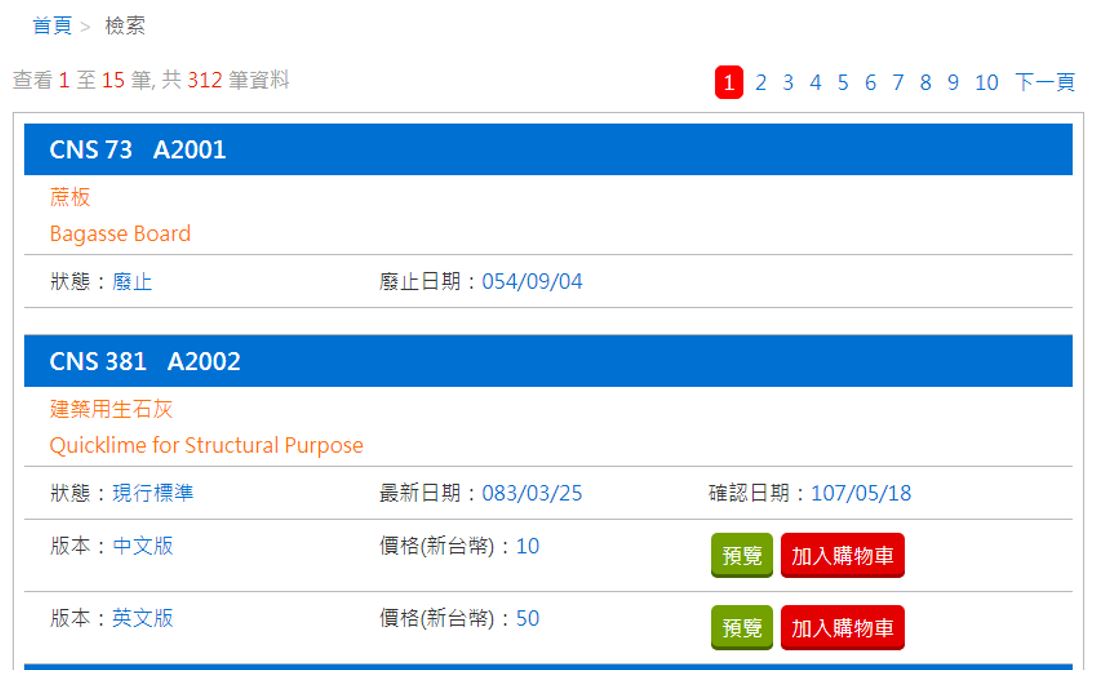
Task: Click the 中文版 version label
Action: coord(143,546)
